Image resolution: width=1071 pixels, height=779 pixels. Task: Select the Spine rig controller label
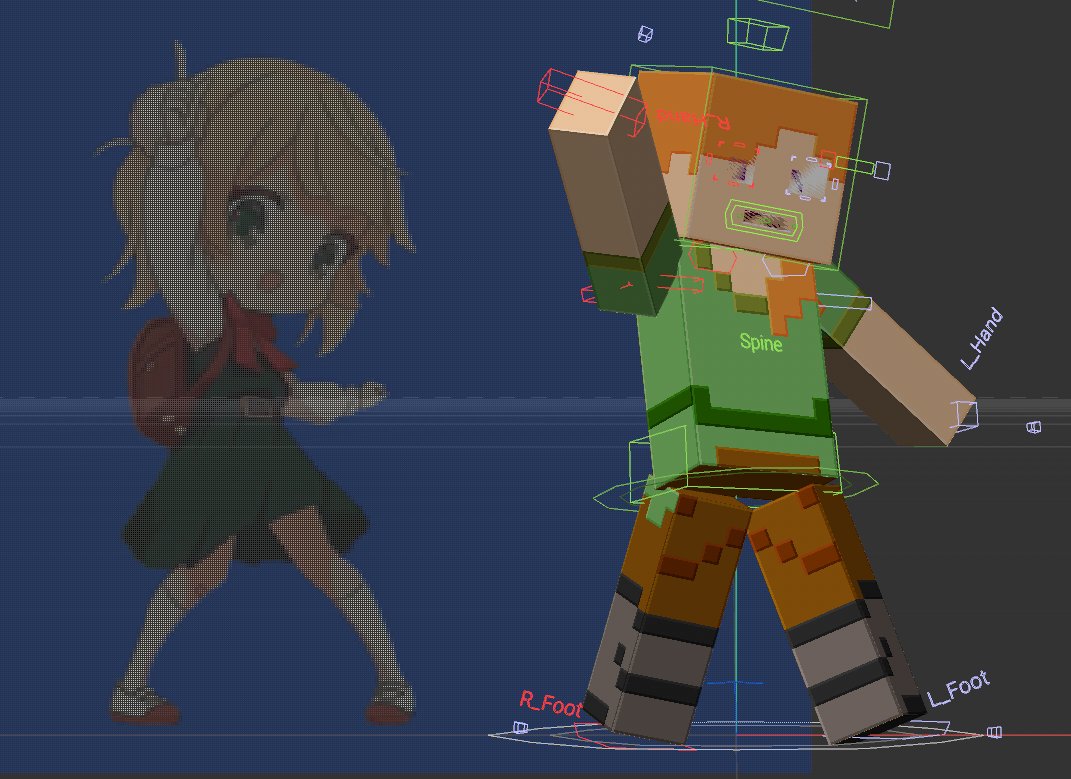point(761,342)
